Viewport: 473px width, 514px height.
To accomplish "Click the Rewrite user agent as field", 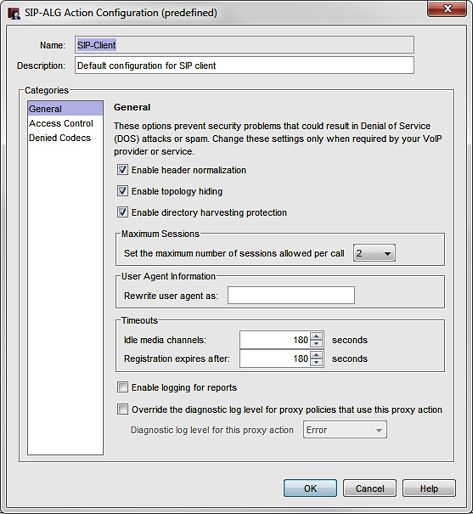I will click(x=291, y=295).
